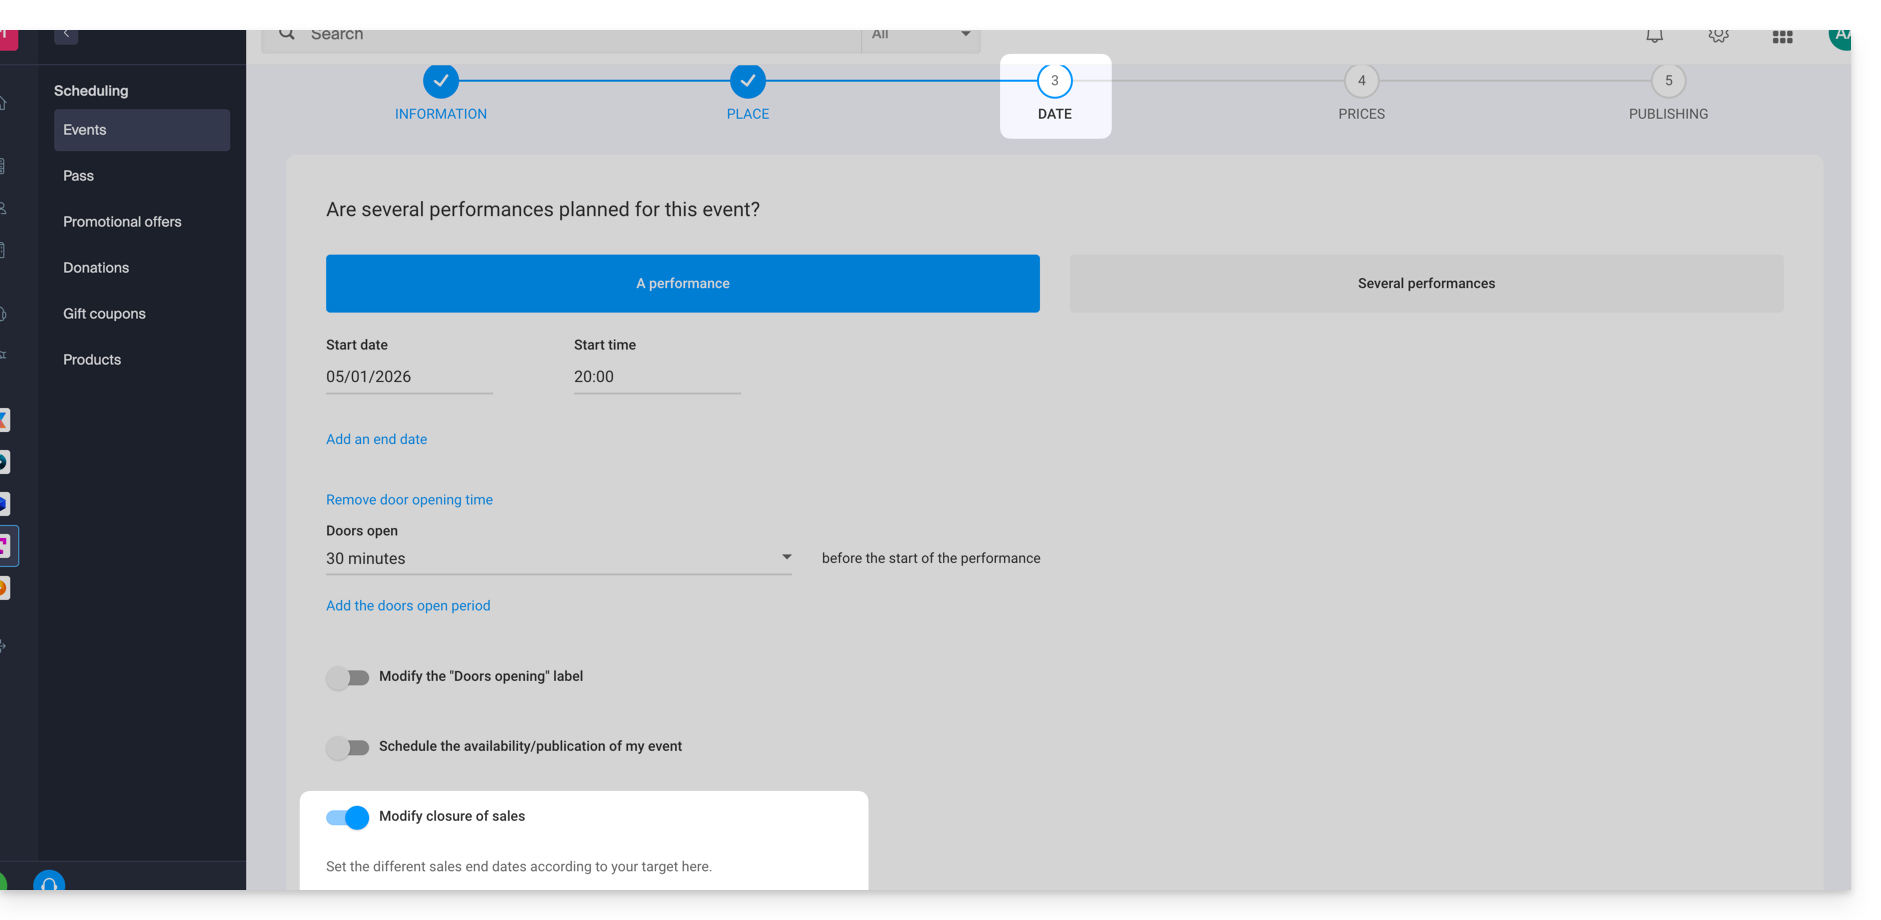Click the Remove door opening time link

[x=409, y=500]
